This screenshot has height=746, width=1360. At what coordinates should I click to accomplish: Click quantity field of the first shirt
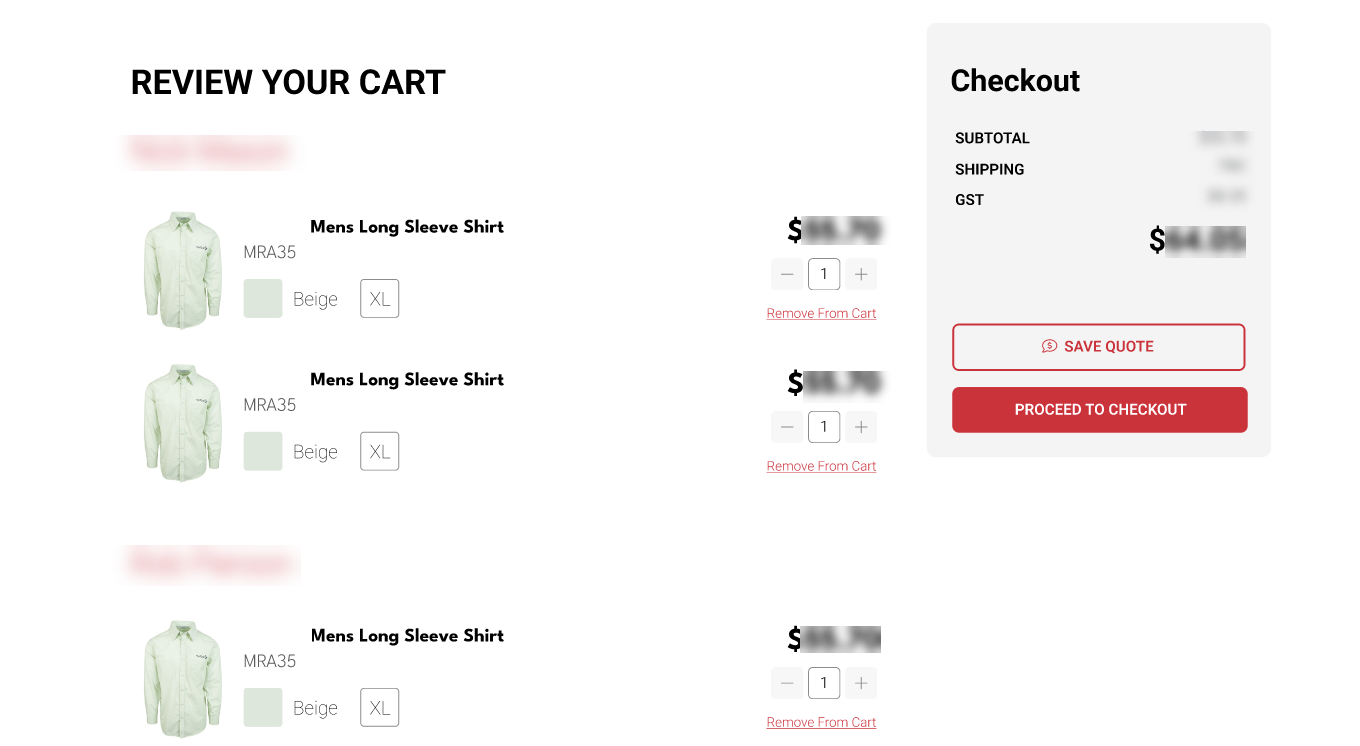click(x=824, y=274)
